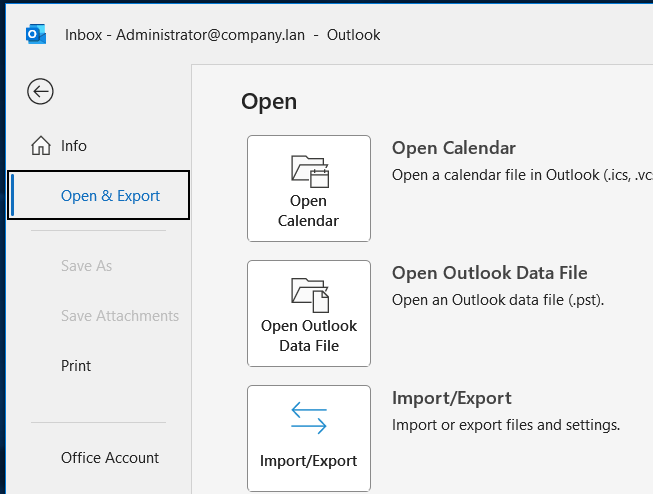The image size is (653, 494).
Task: Click the Outlook logo in title bar
Action: click(36, 34)
